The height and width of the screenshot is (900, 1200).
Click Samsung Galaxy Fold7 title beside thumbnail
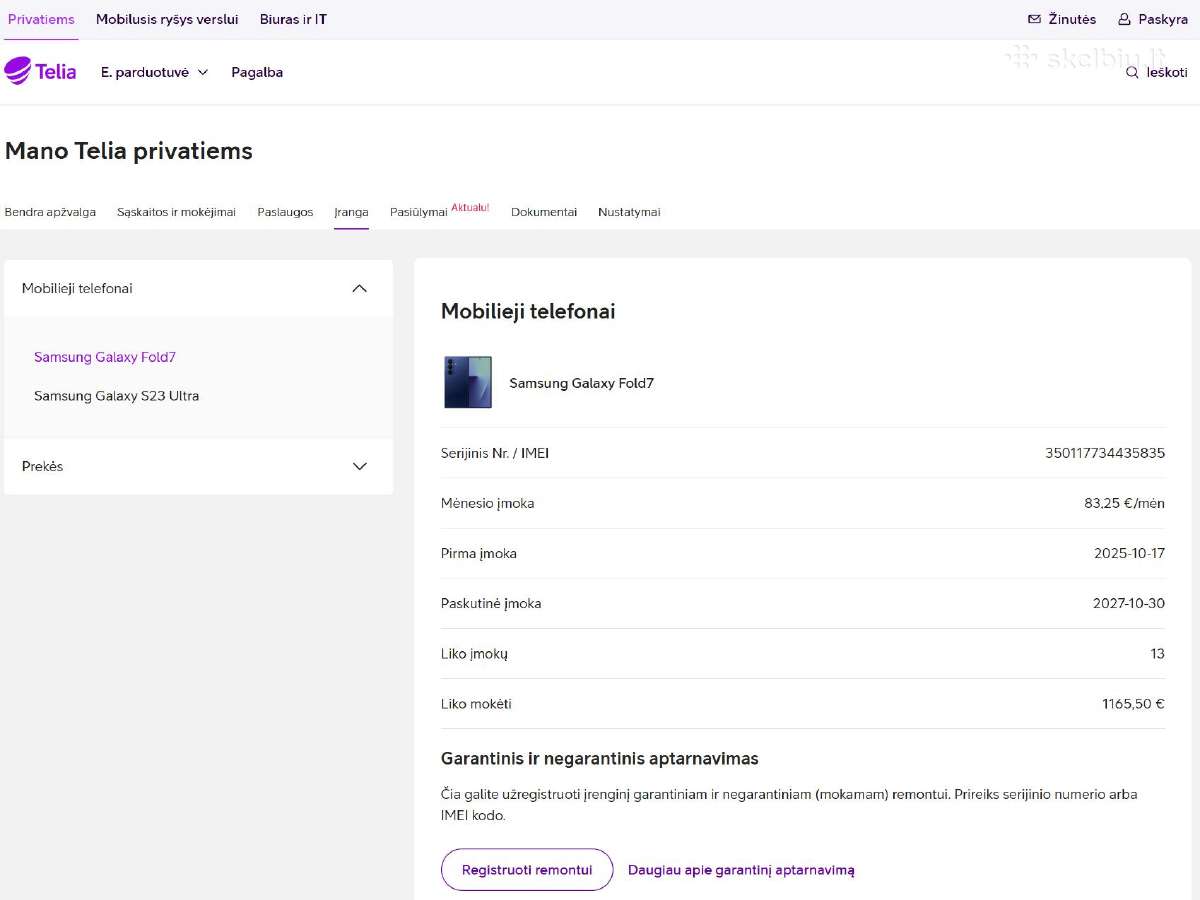(581, 383)
